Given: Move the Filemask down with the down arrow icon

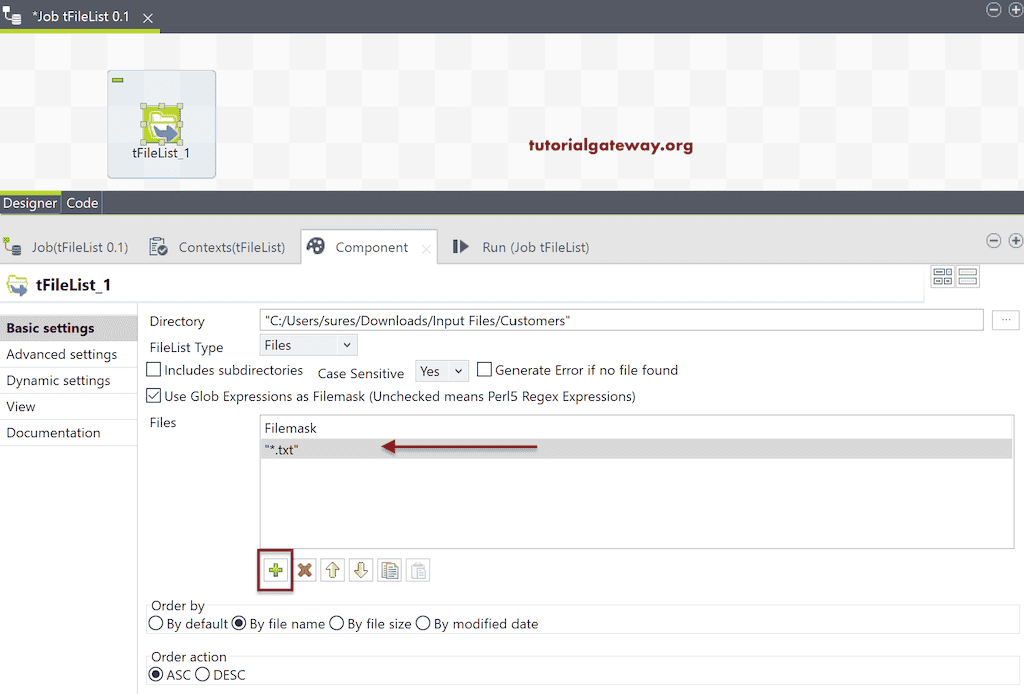Looking at the screenshot, I should 360,570.
